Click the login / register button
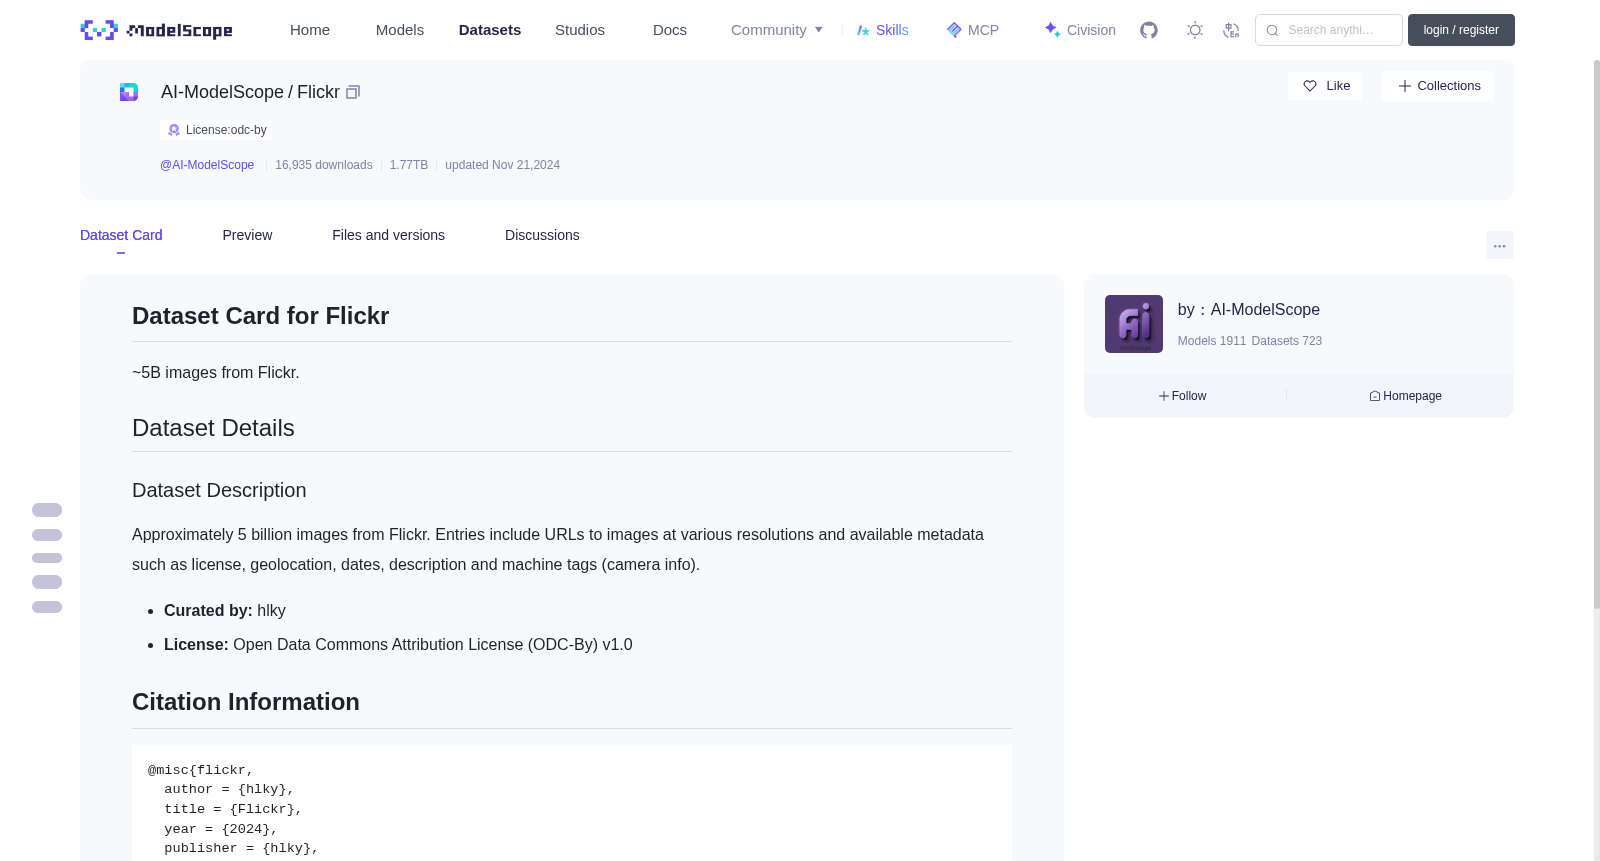 tap(1461, 30)
